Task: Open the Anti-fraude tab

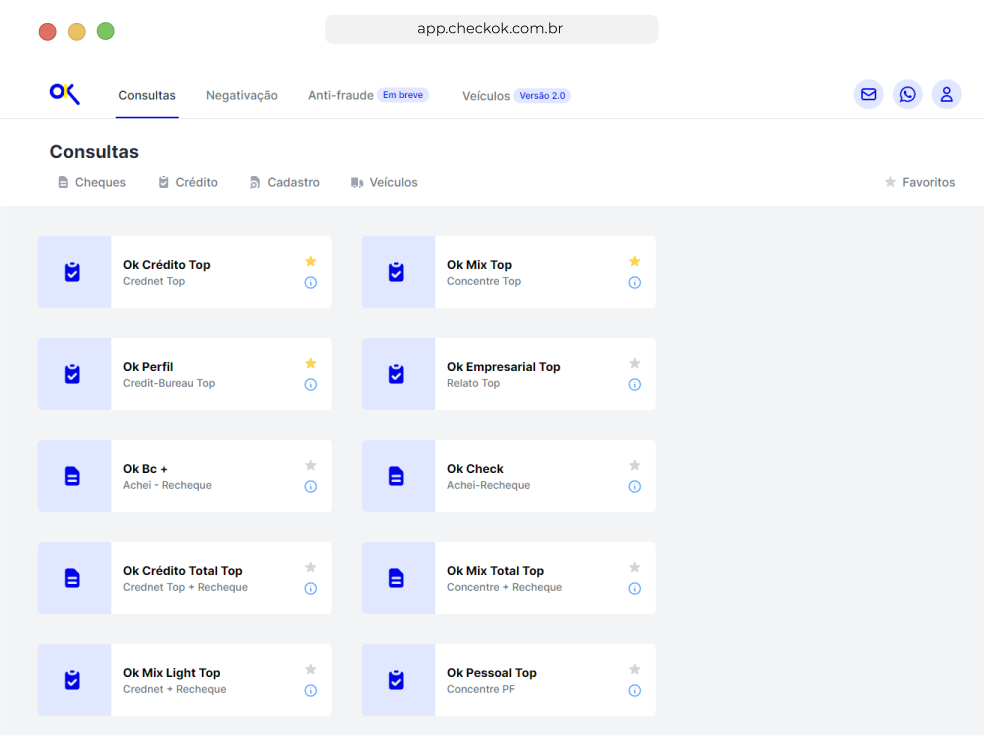Action: click(x=341, y=95)
